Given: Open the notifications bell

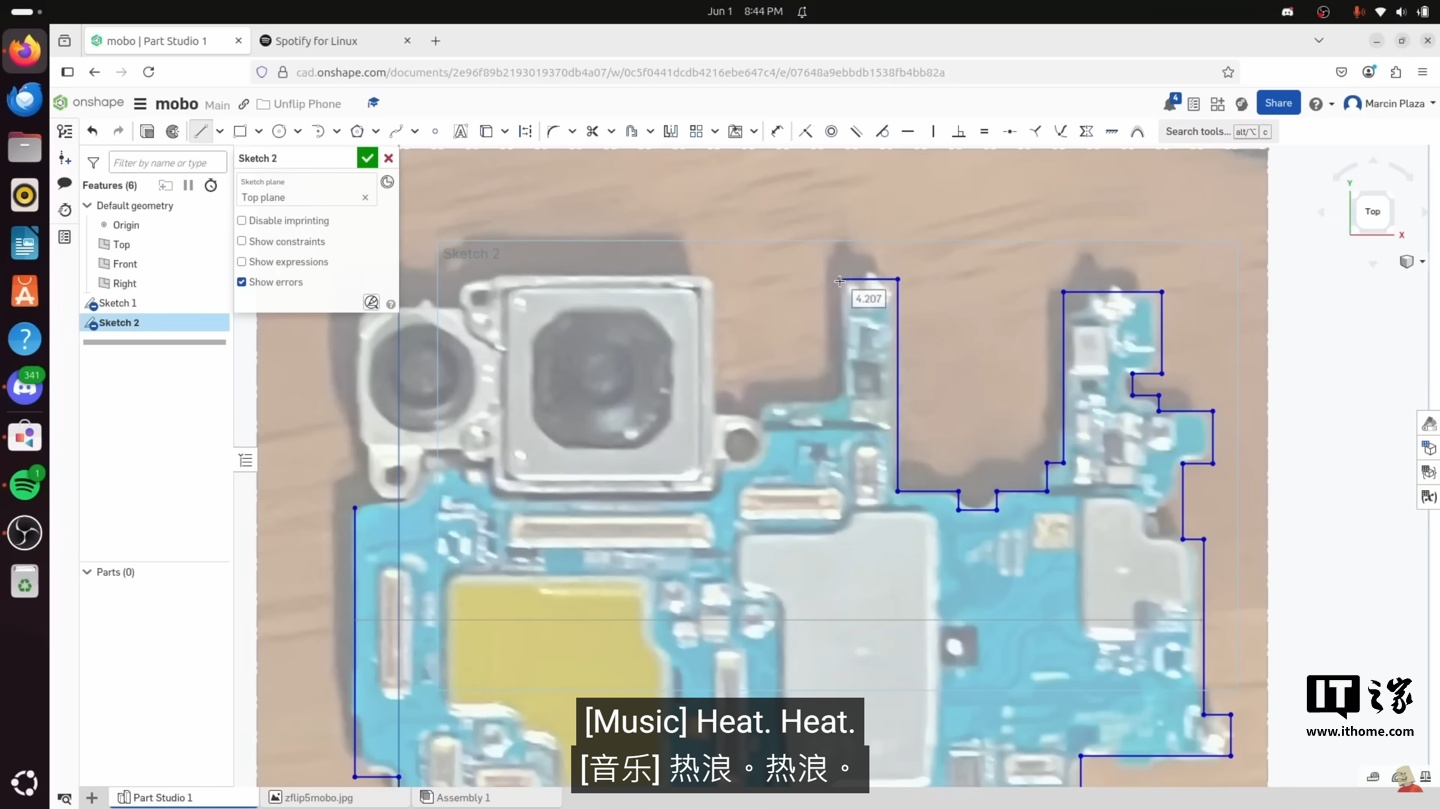Looking at the screenshot, I should tap(1170, 104).
